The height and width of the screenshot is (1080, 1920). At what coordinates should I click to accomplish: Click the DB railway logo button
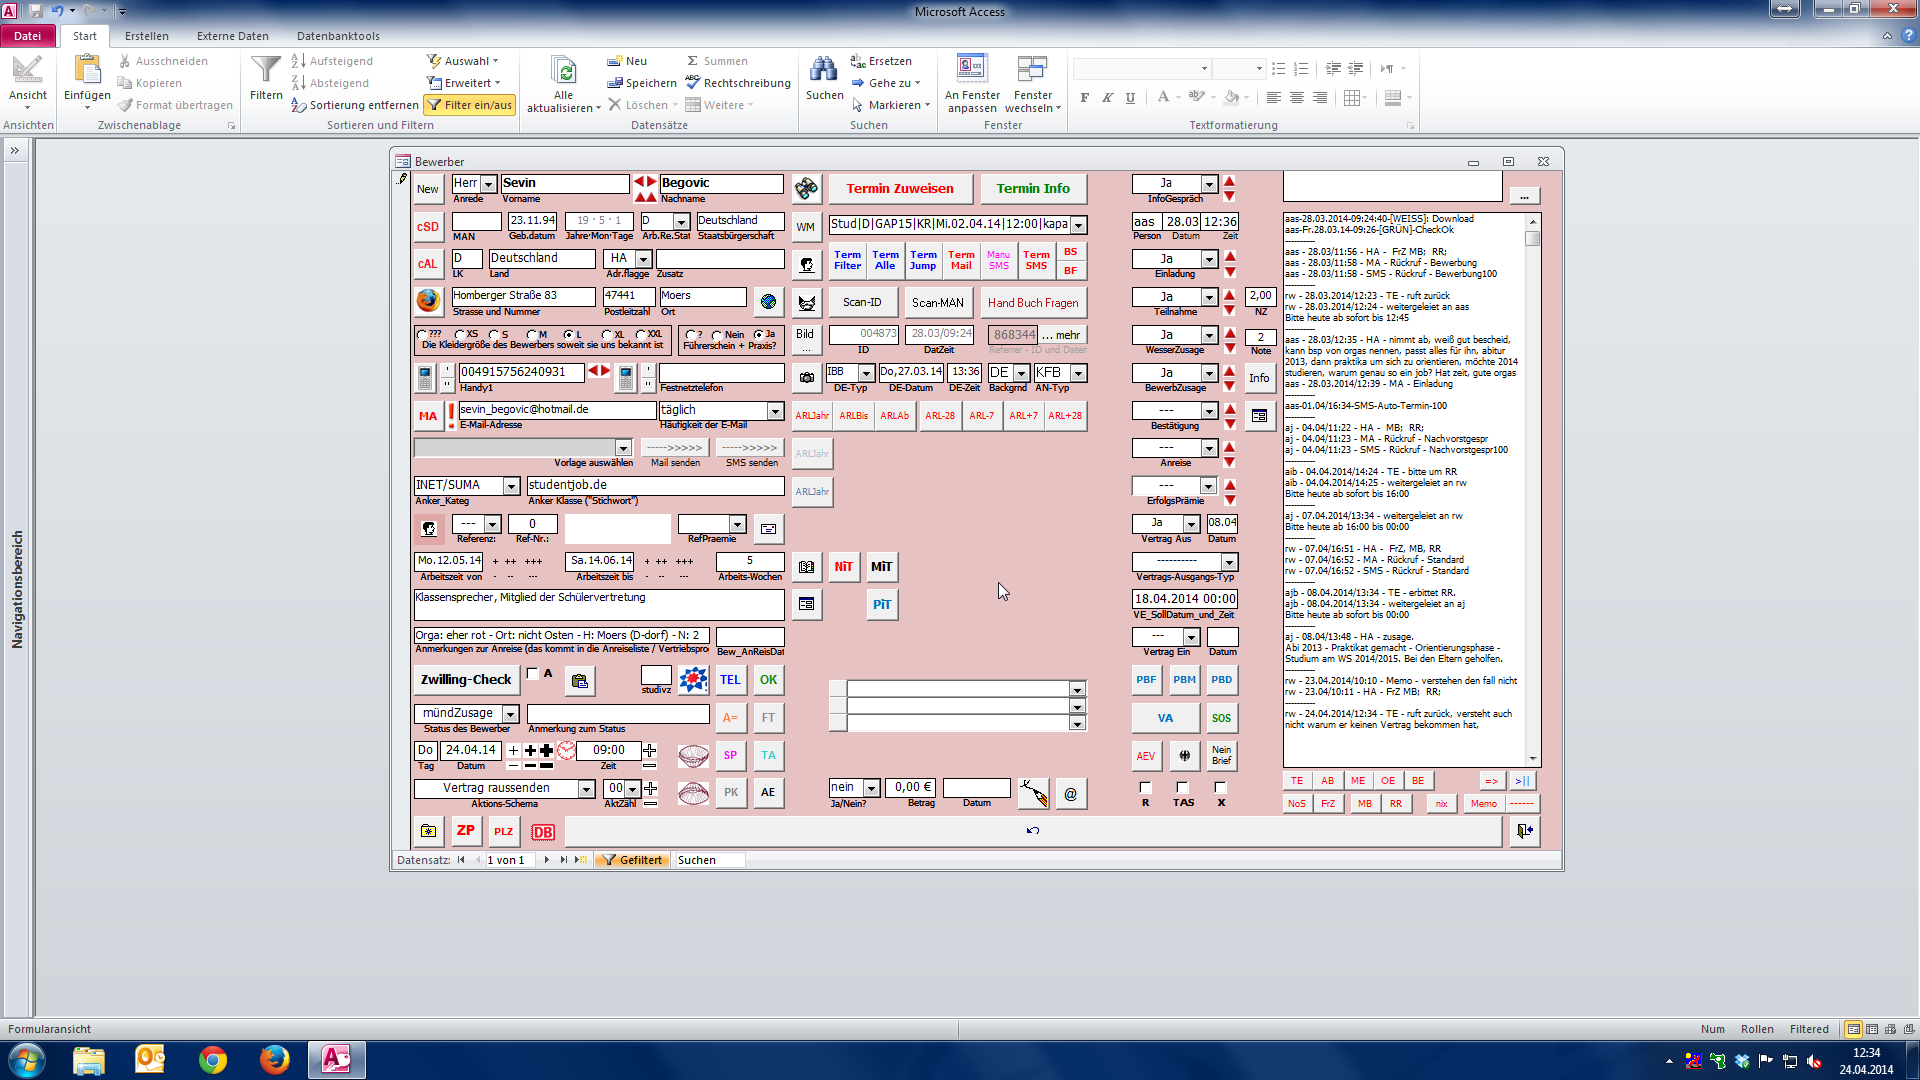tap(543, 832)
